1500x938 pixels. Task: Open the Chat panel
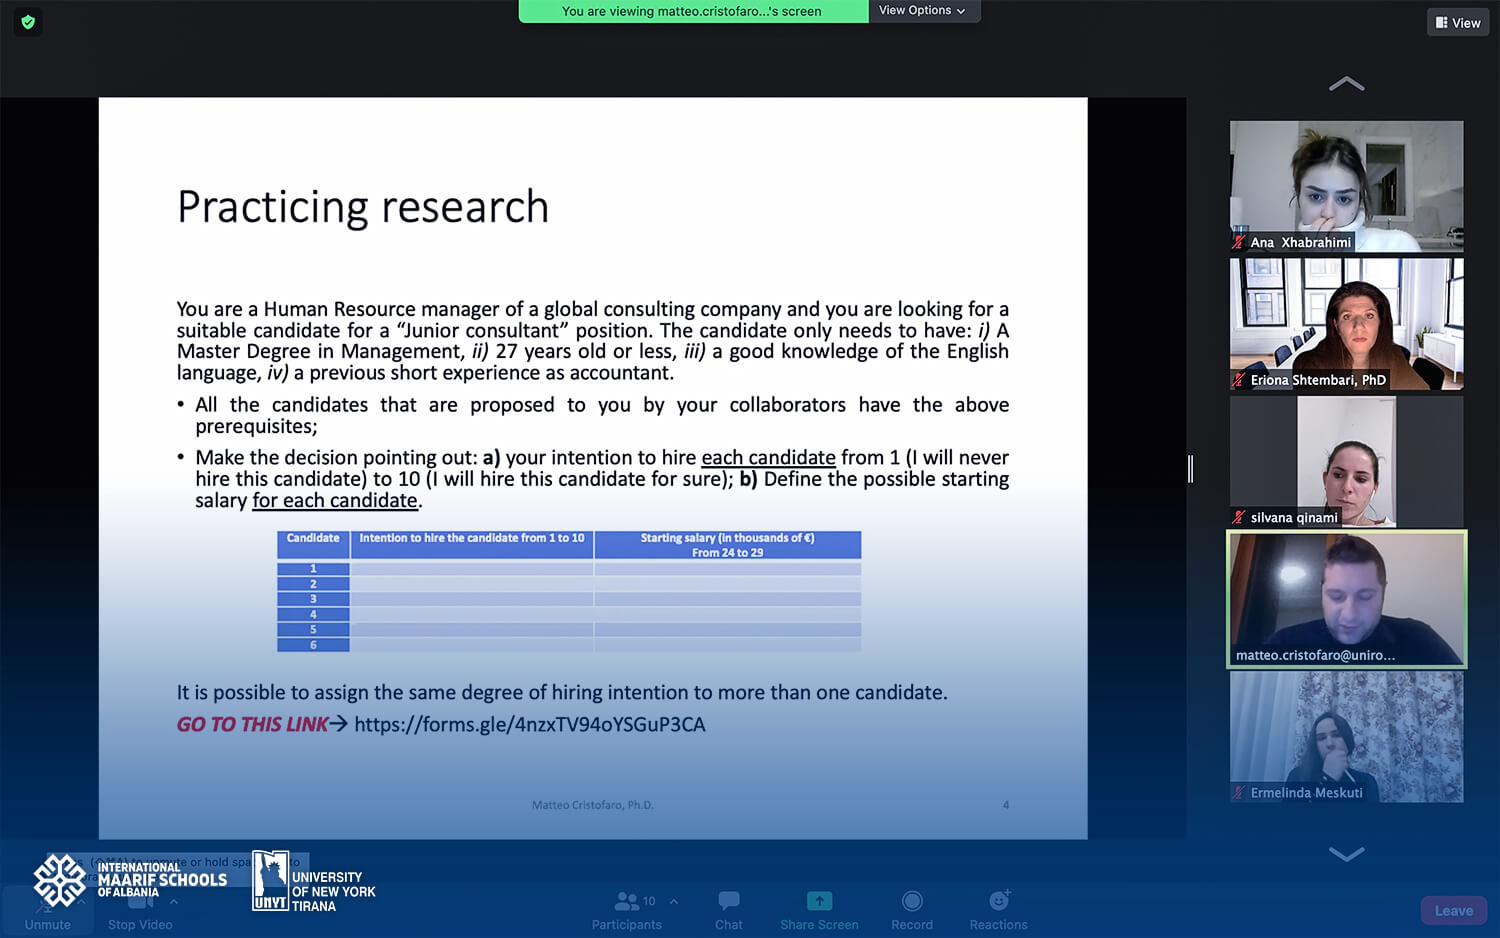[x=728, y=909]
